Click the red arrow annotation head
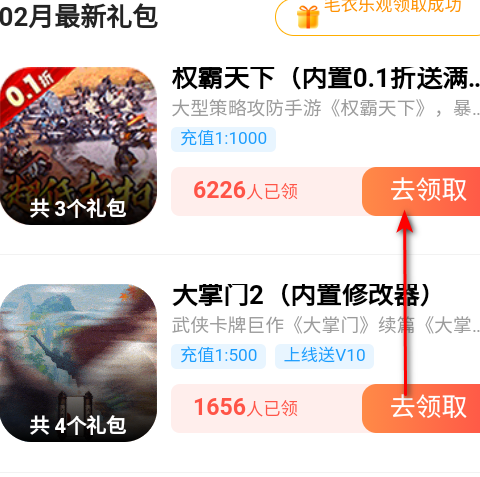The height and width of the screenshot is (477, 480). pos(405,221)
